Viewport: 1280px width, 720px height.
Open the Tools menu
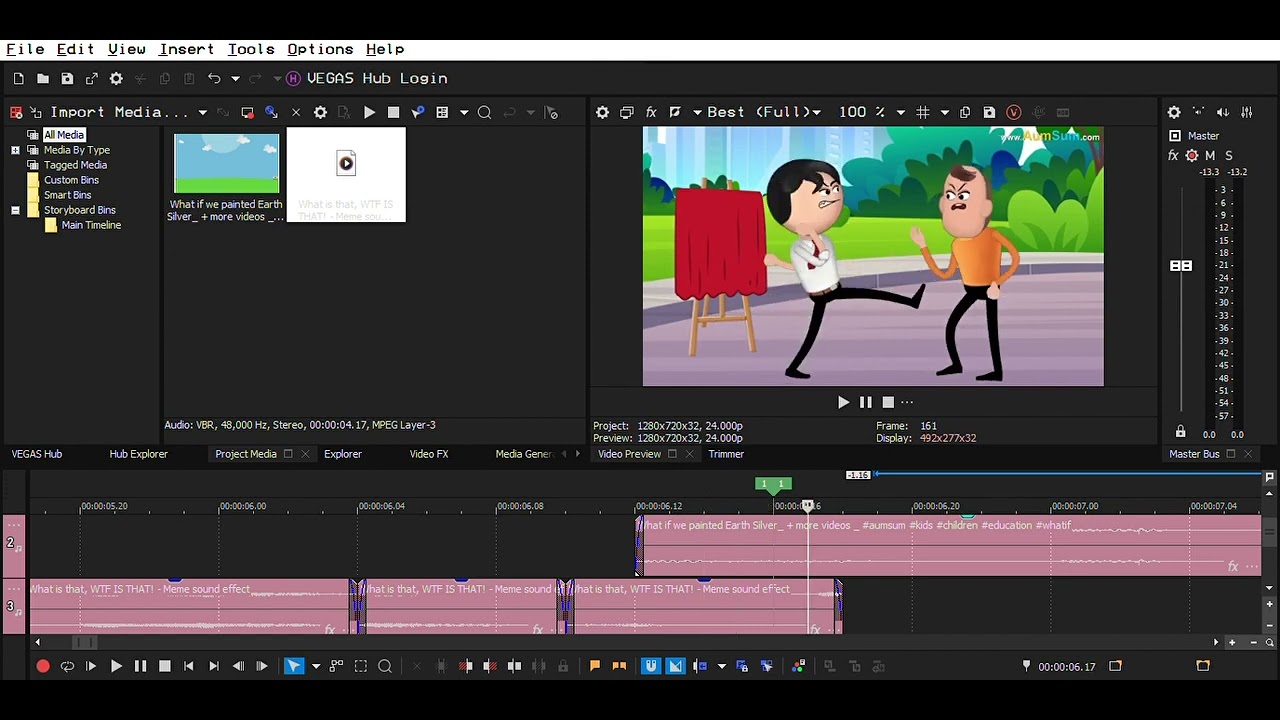(x=250, y=49)
